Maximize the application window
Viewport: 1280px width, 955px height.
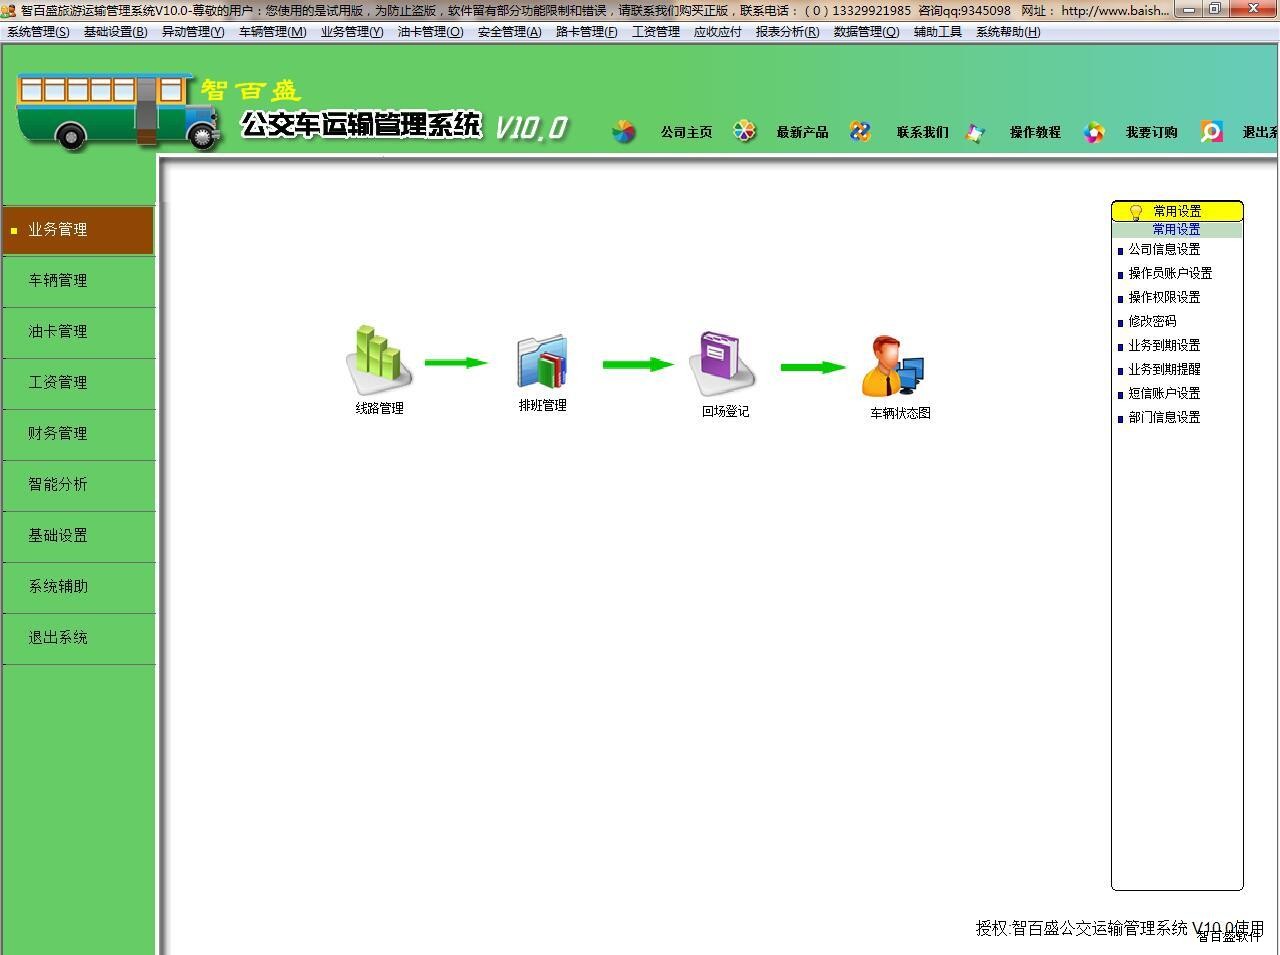(x=1215, y=9)
